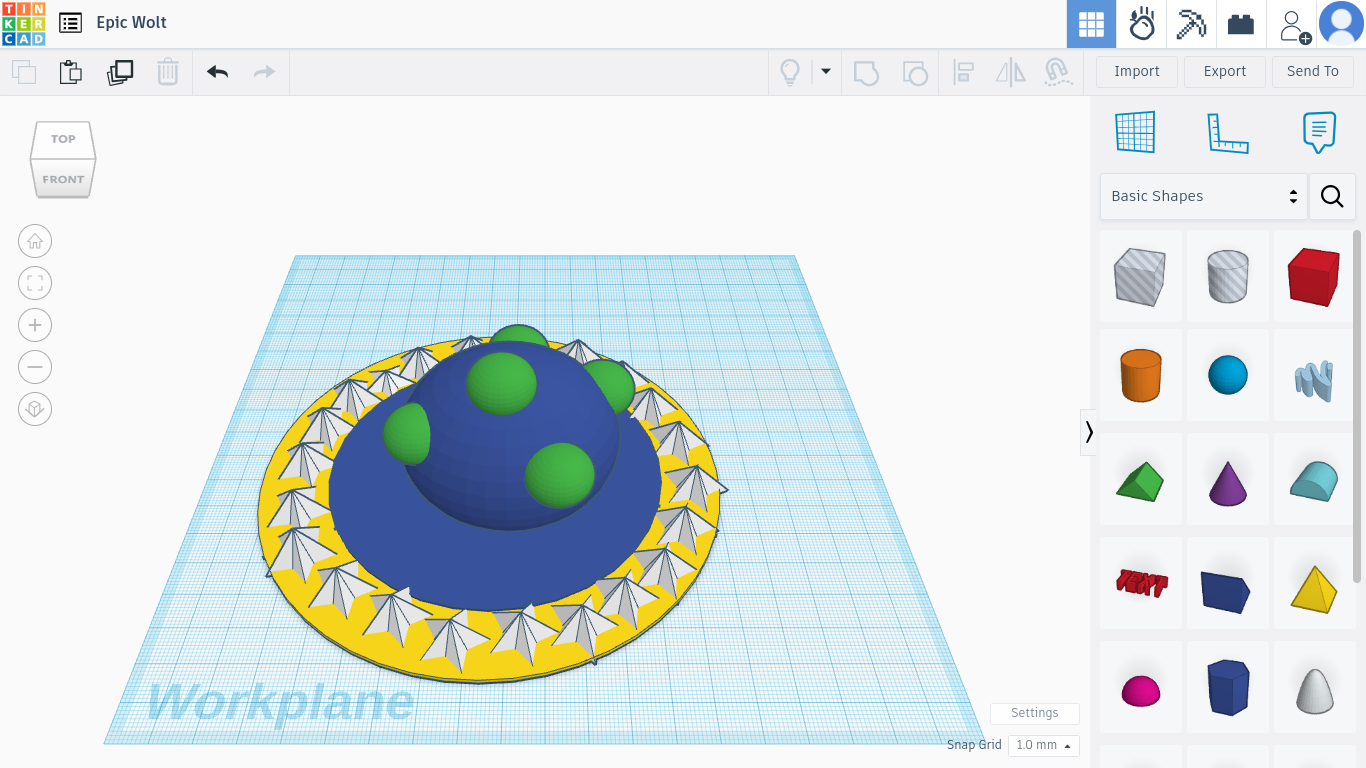This screenshot has width=1366, height=768.
Task: Pick the teal Round Roof shape
Action: (x=1314, y=481)
